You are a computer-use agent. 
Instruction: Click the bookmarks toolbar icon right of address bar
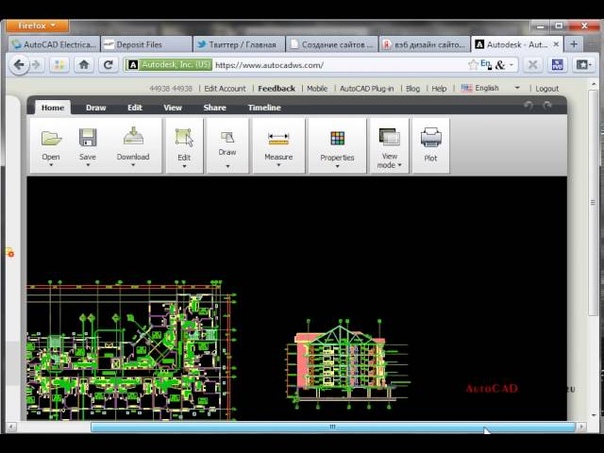click(x=584, y=65)
